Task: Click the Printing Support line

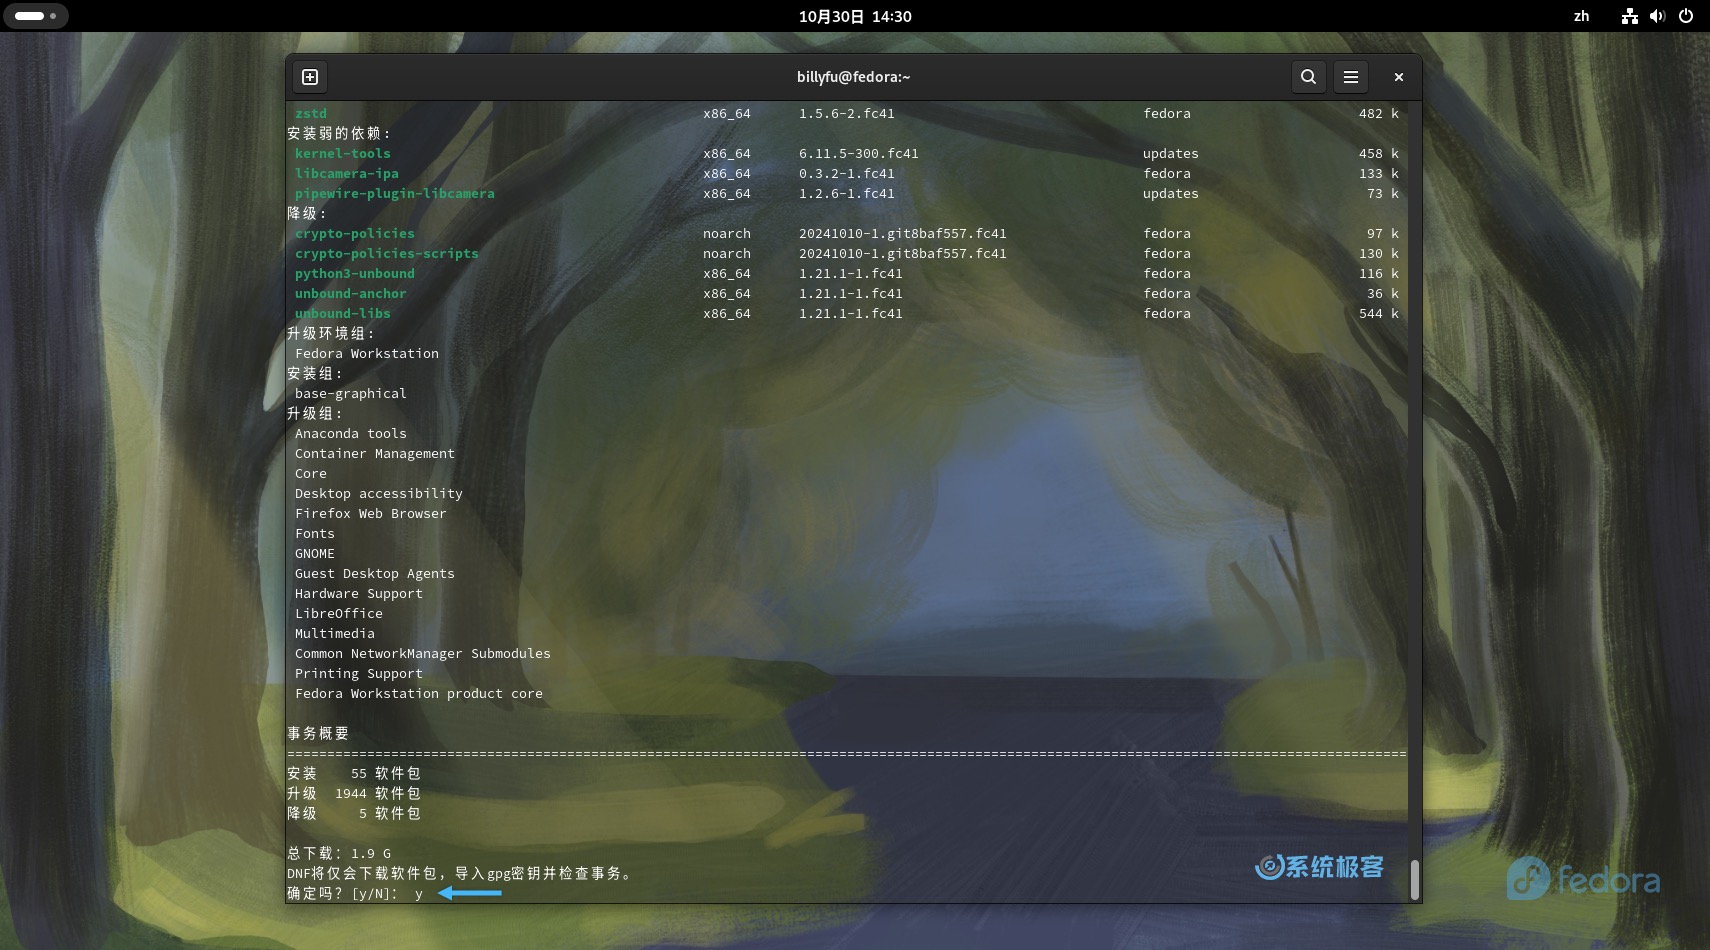Action: pos(359,673)
